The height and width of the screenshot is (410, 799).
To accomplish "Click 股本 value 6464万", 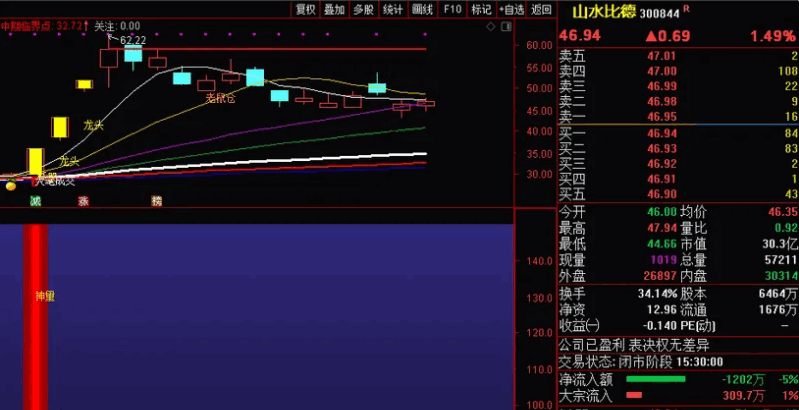I will (777, 294).
